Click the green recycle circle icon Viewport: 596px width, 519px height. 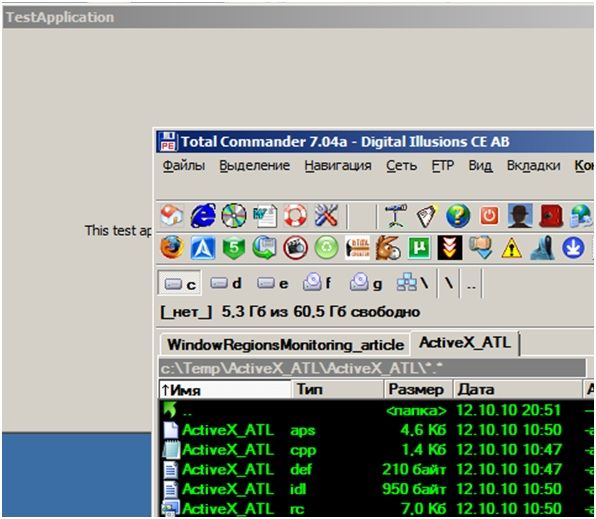[326, 248]
